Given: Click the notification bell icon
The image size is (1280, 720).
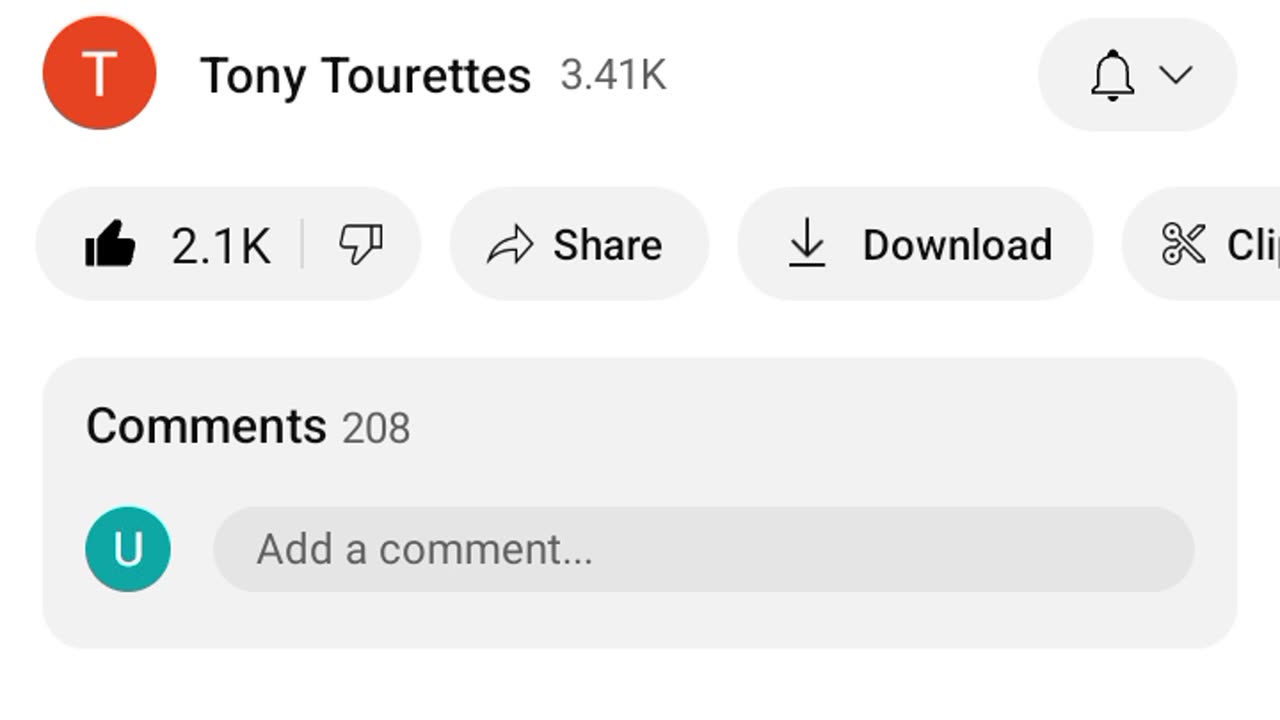Looking at the screenshot, I should pyautogui.click(x=1113, y=75).
